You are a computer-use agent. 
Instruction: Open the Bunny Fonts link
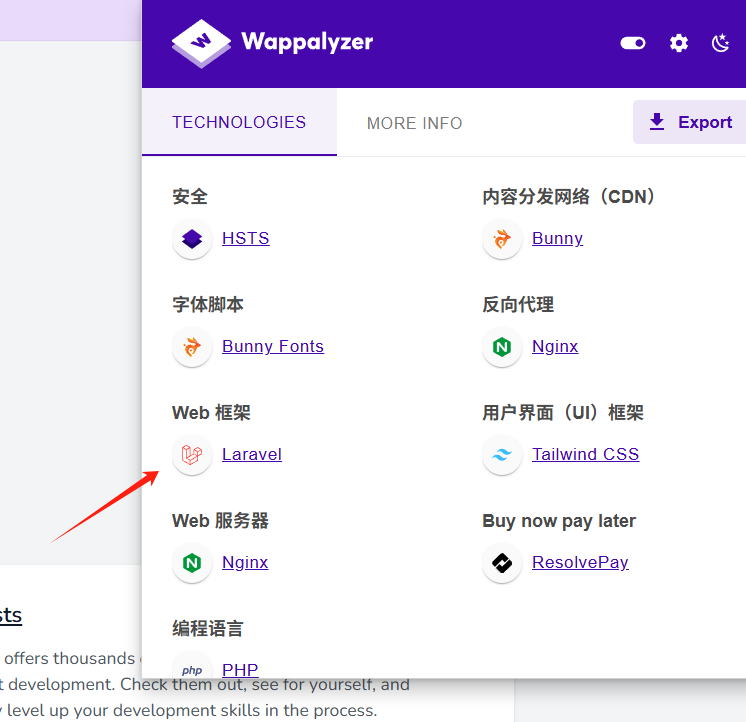pos(273,346)
